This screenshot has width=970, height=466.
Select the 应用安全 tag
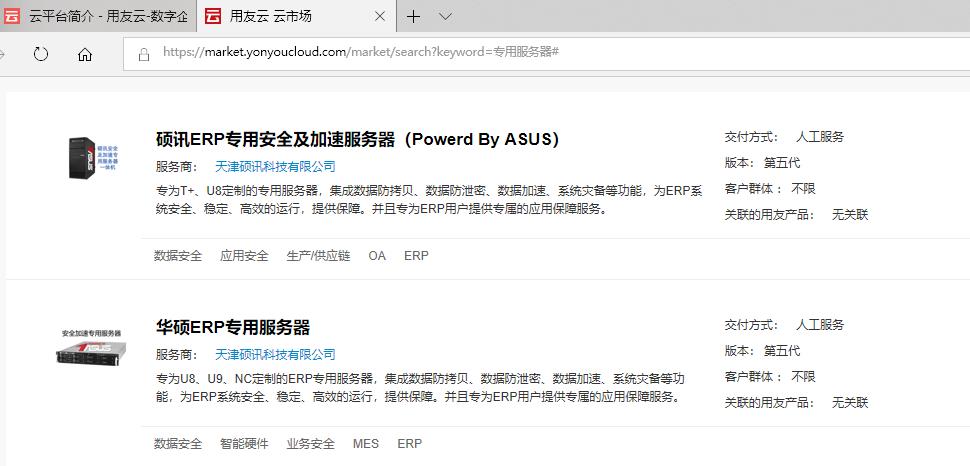tap(244, 256)
